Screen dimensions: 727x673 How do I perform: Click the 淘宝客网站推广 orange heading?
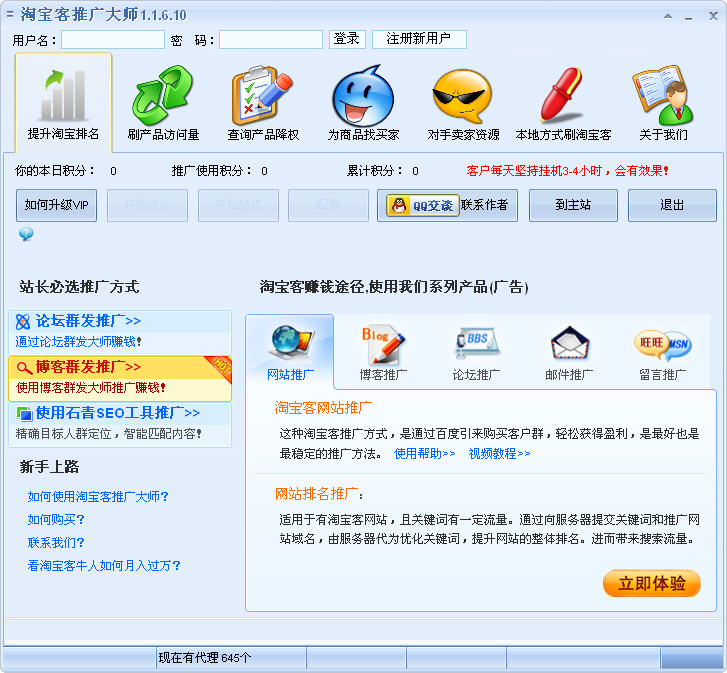(x=323, y=408)
